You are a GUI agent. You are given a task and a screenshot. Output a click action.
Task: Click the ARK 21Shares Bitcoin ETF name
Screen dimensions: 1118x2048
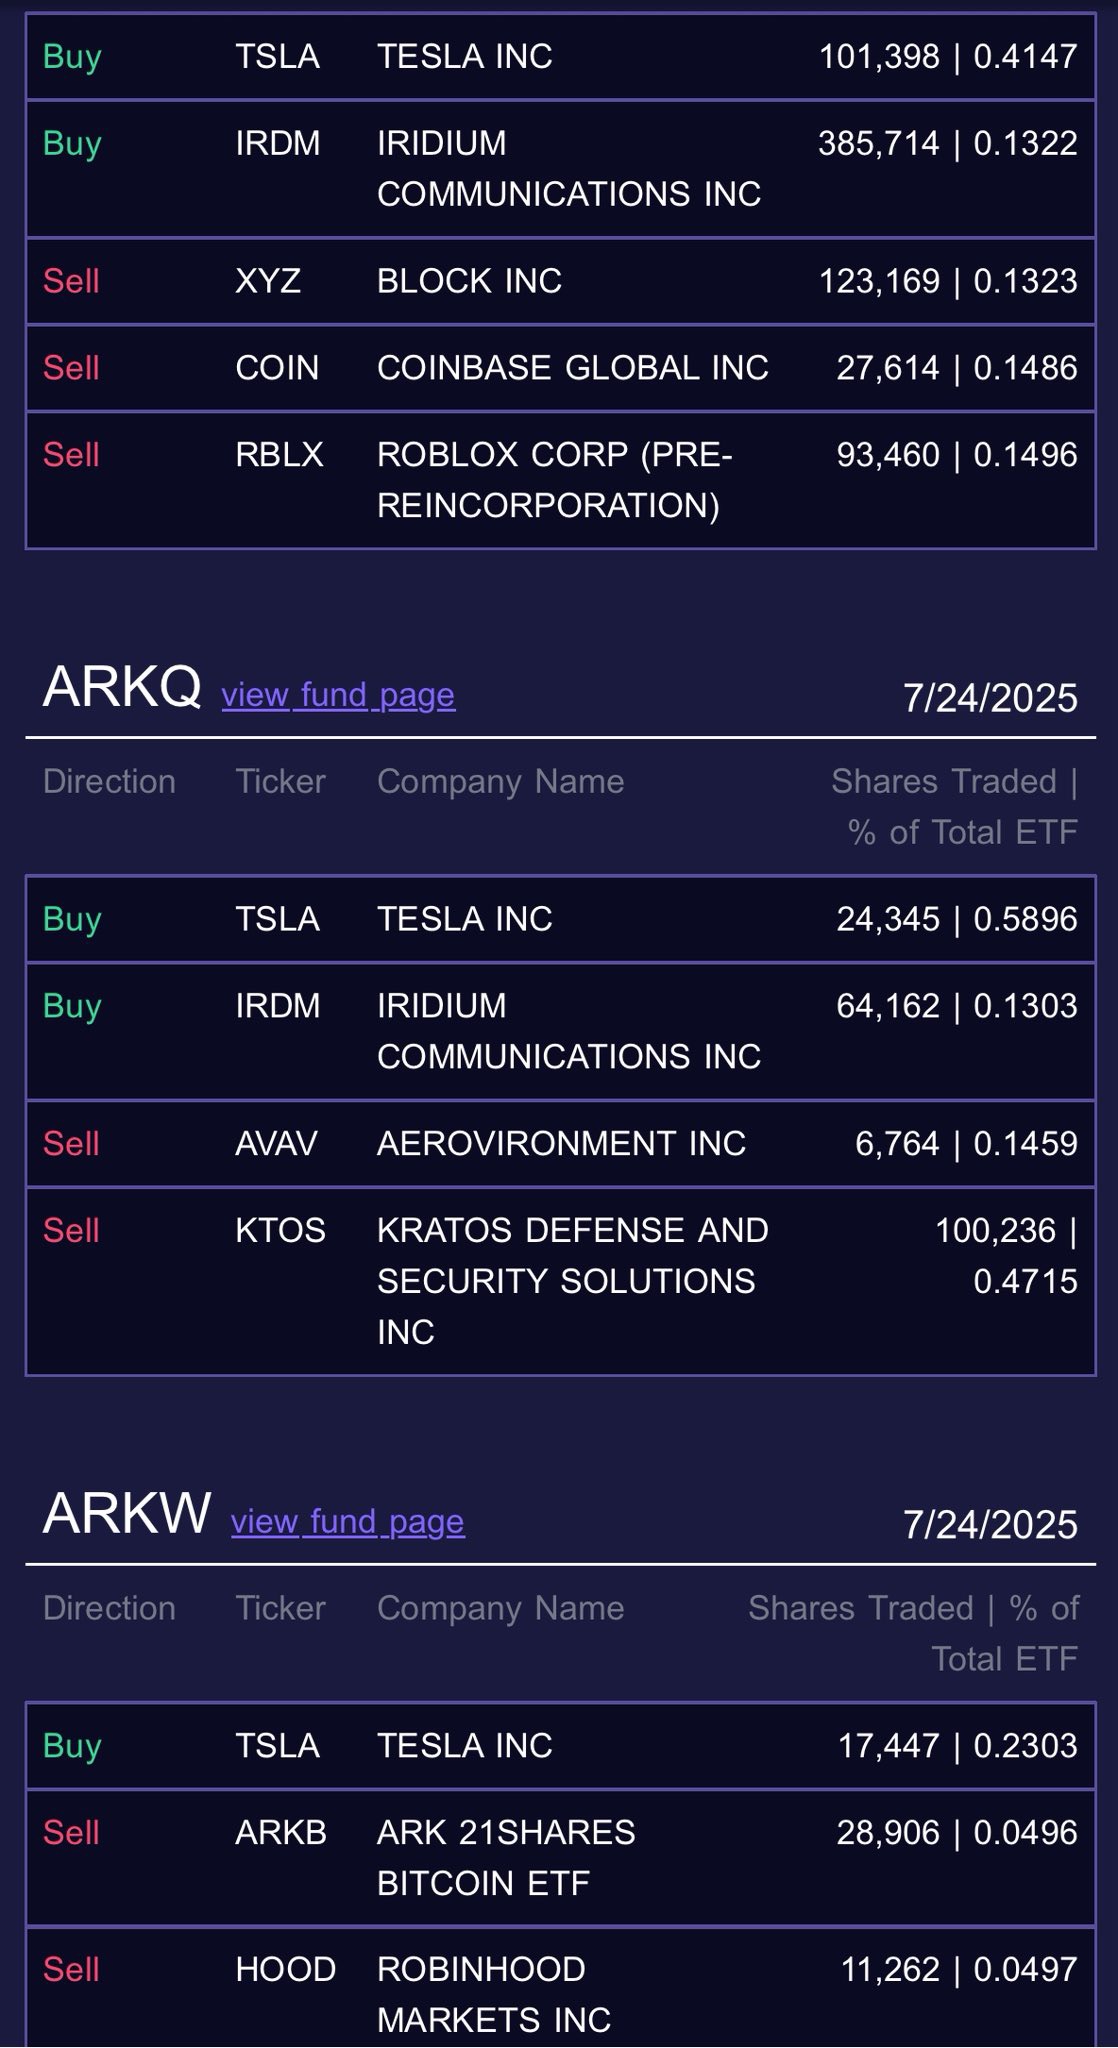pyautogui.click(x=506, y=1857)
